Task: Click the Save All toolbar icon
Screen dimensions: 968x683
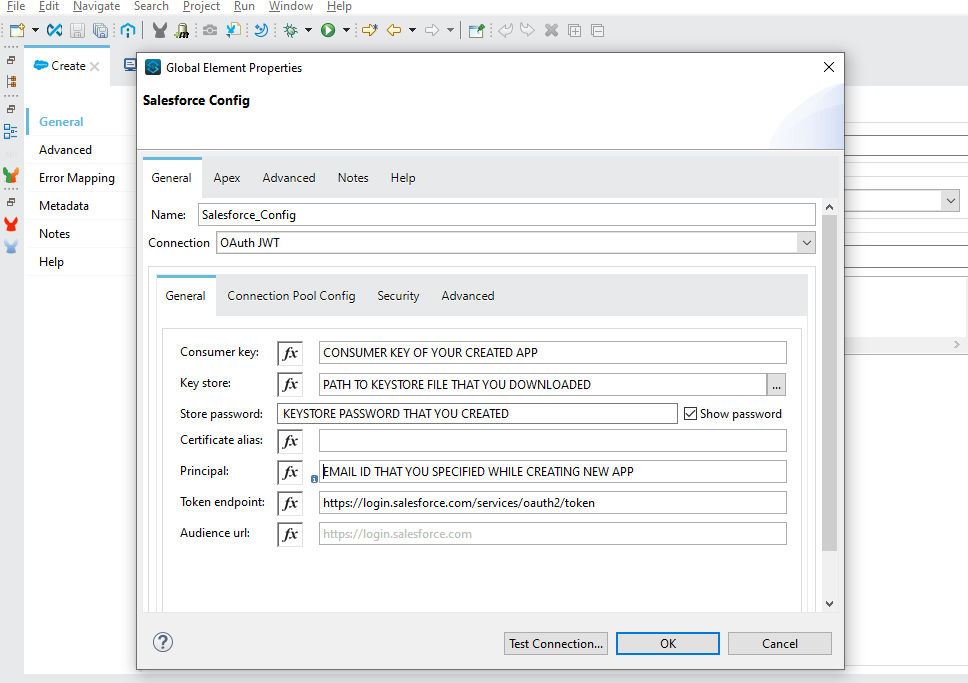Action: tap(100, 30)
